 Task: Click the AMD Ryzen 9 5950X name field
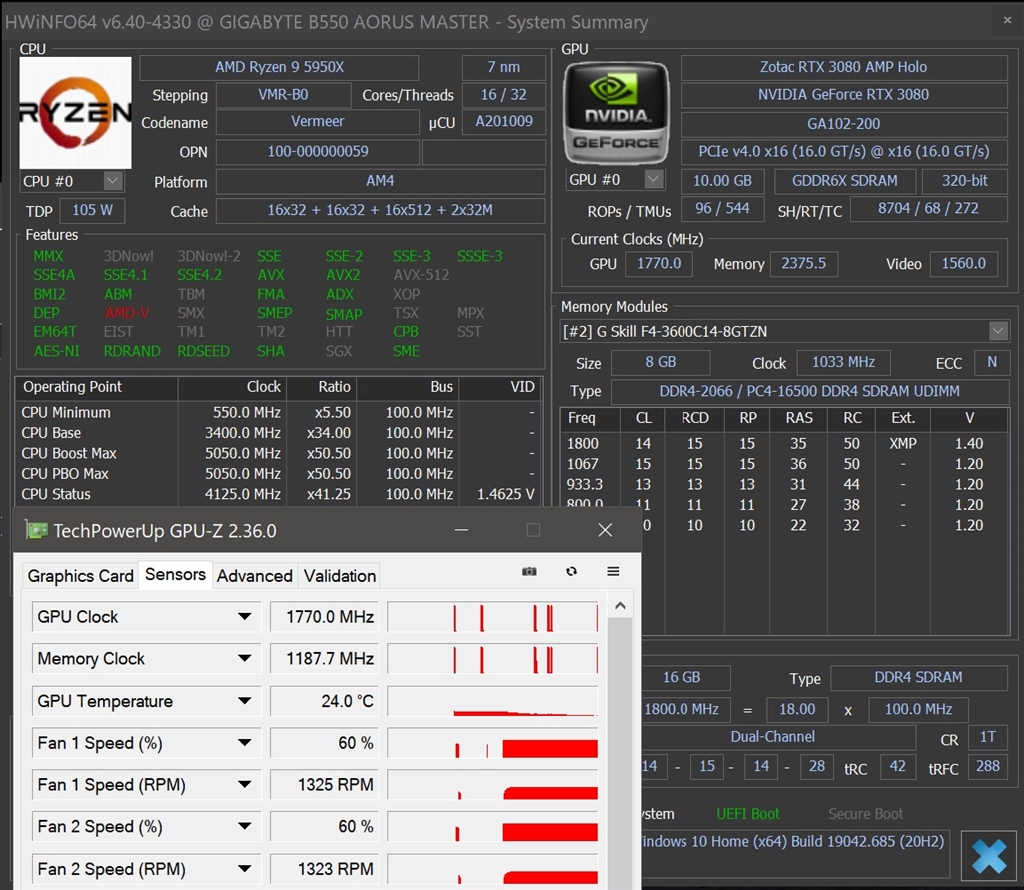279,67
